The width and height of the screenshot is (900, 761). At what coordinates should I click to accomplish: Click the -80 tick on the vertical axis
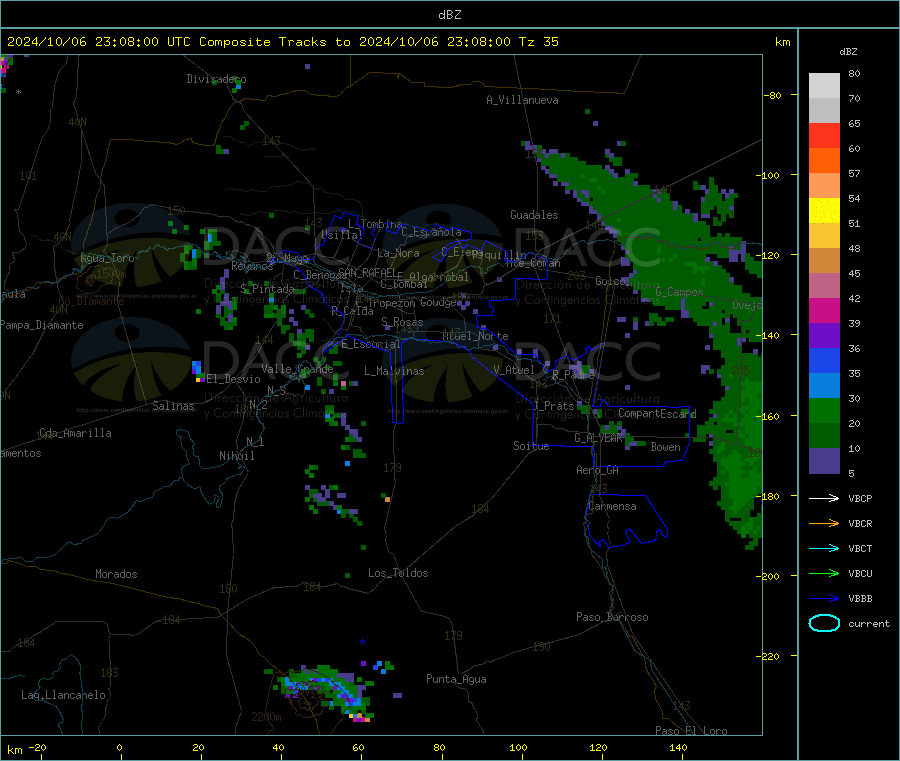click(x=773, y=95)
